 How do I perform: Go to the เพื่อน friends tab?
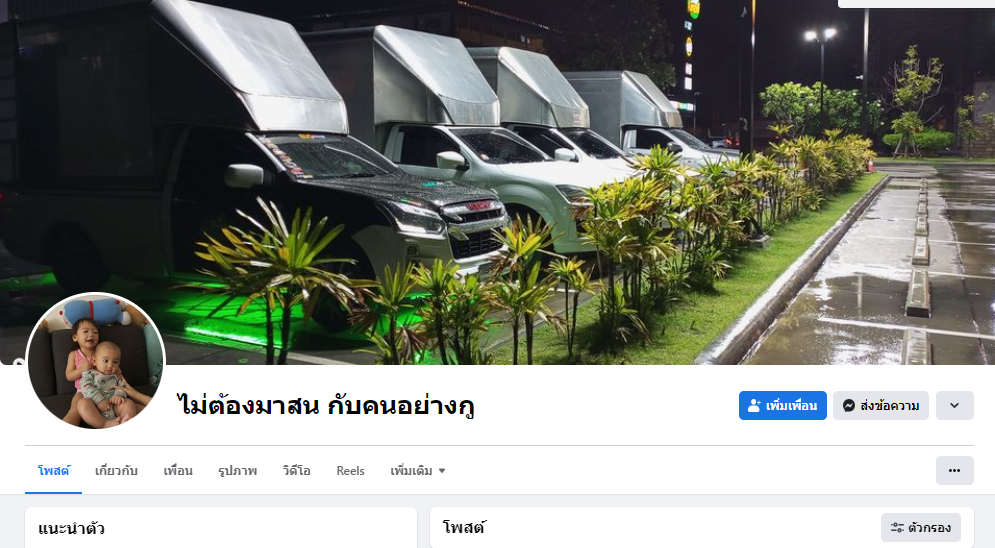[x=178, y=471]
